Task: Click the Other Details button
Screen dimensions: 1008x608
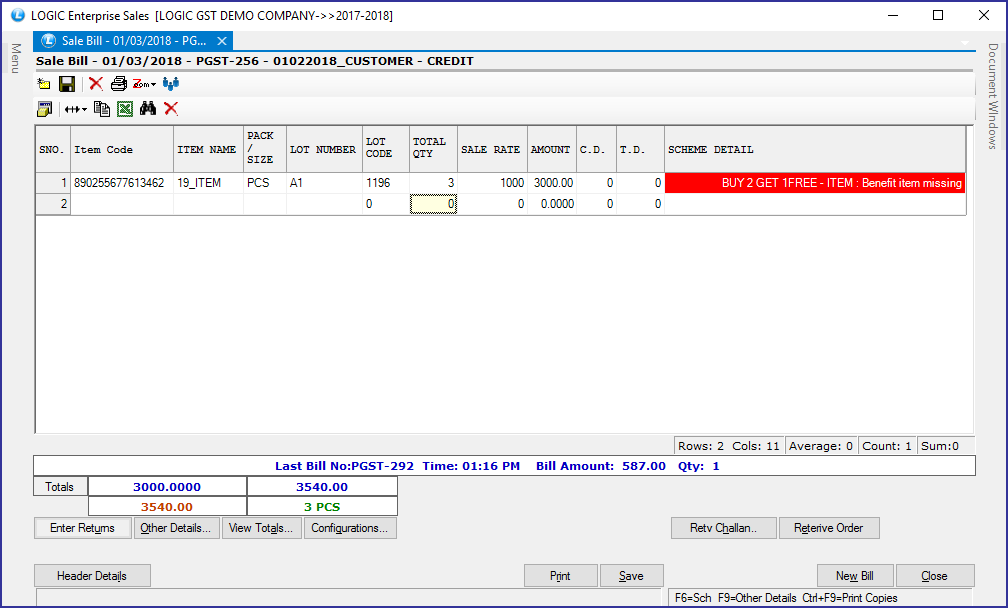Action: pos(176,528)
